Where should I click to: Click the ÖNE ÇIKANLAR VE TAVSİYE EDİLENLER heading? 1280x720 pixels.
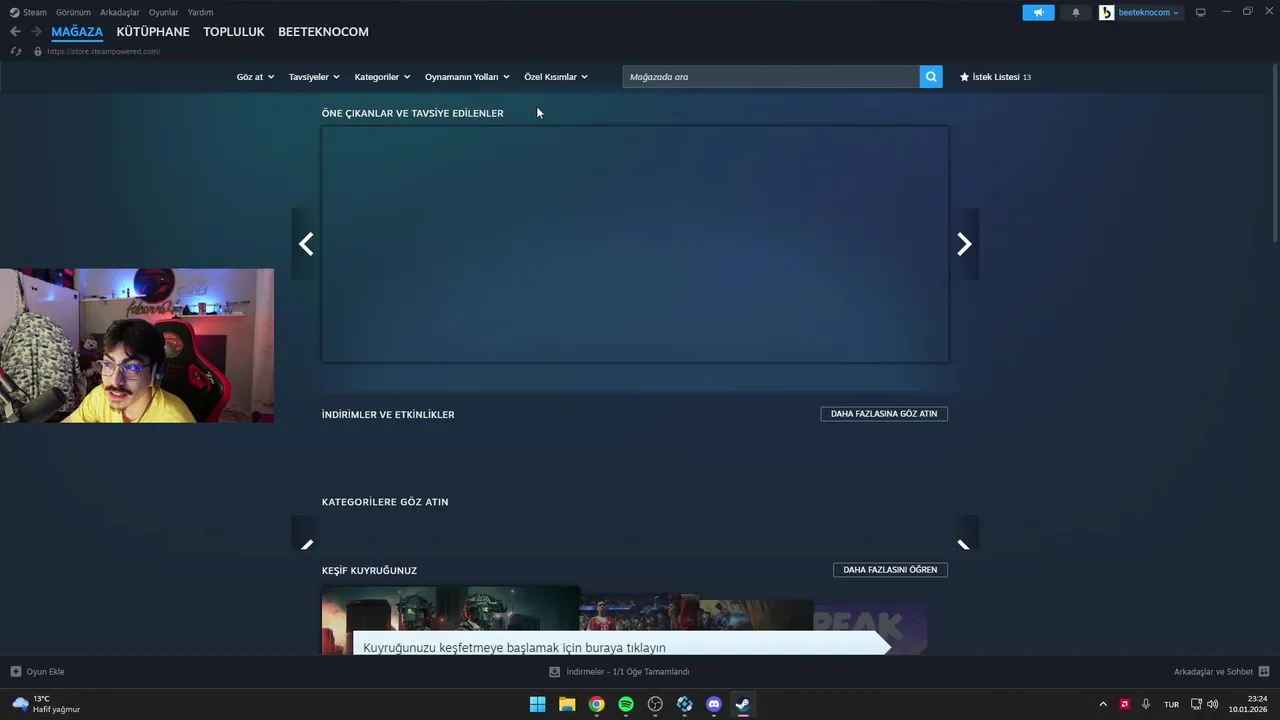tap(412, 113)
